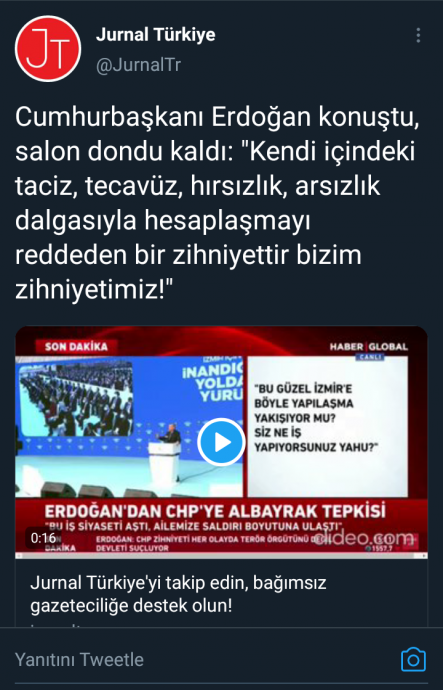This screenshot has width=443, height=690.
Task: Focus the Yanıtını Tweetle reply field
Action: click(x=202, y=659)
